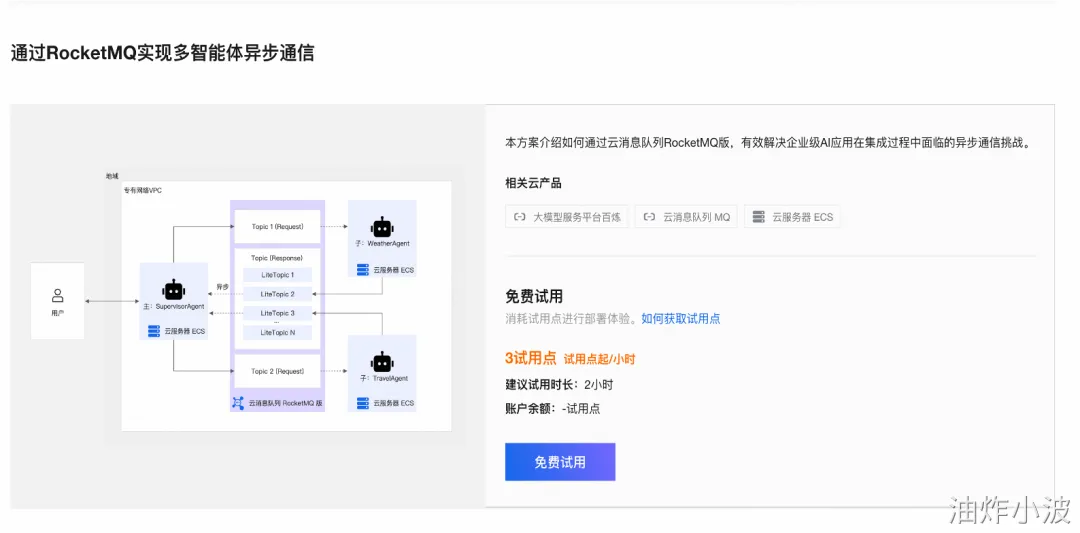Click the 相关云产品 heading

[x=533, y=182]
